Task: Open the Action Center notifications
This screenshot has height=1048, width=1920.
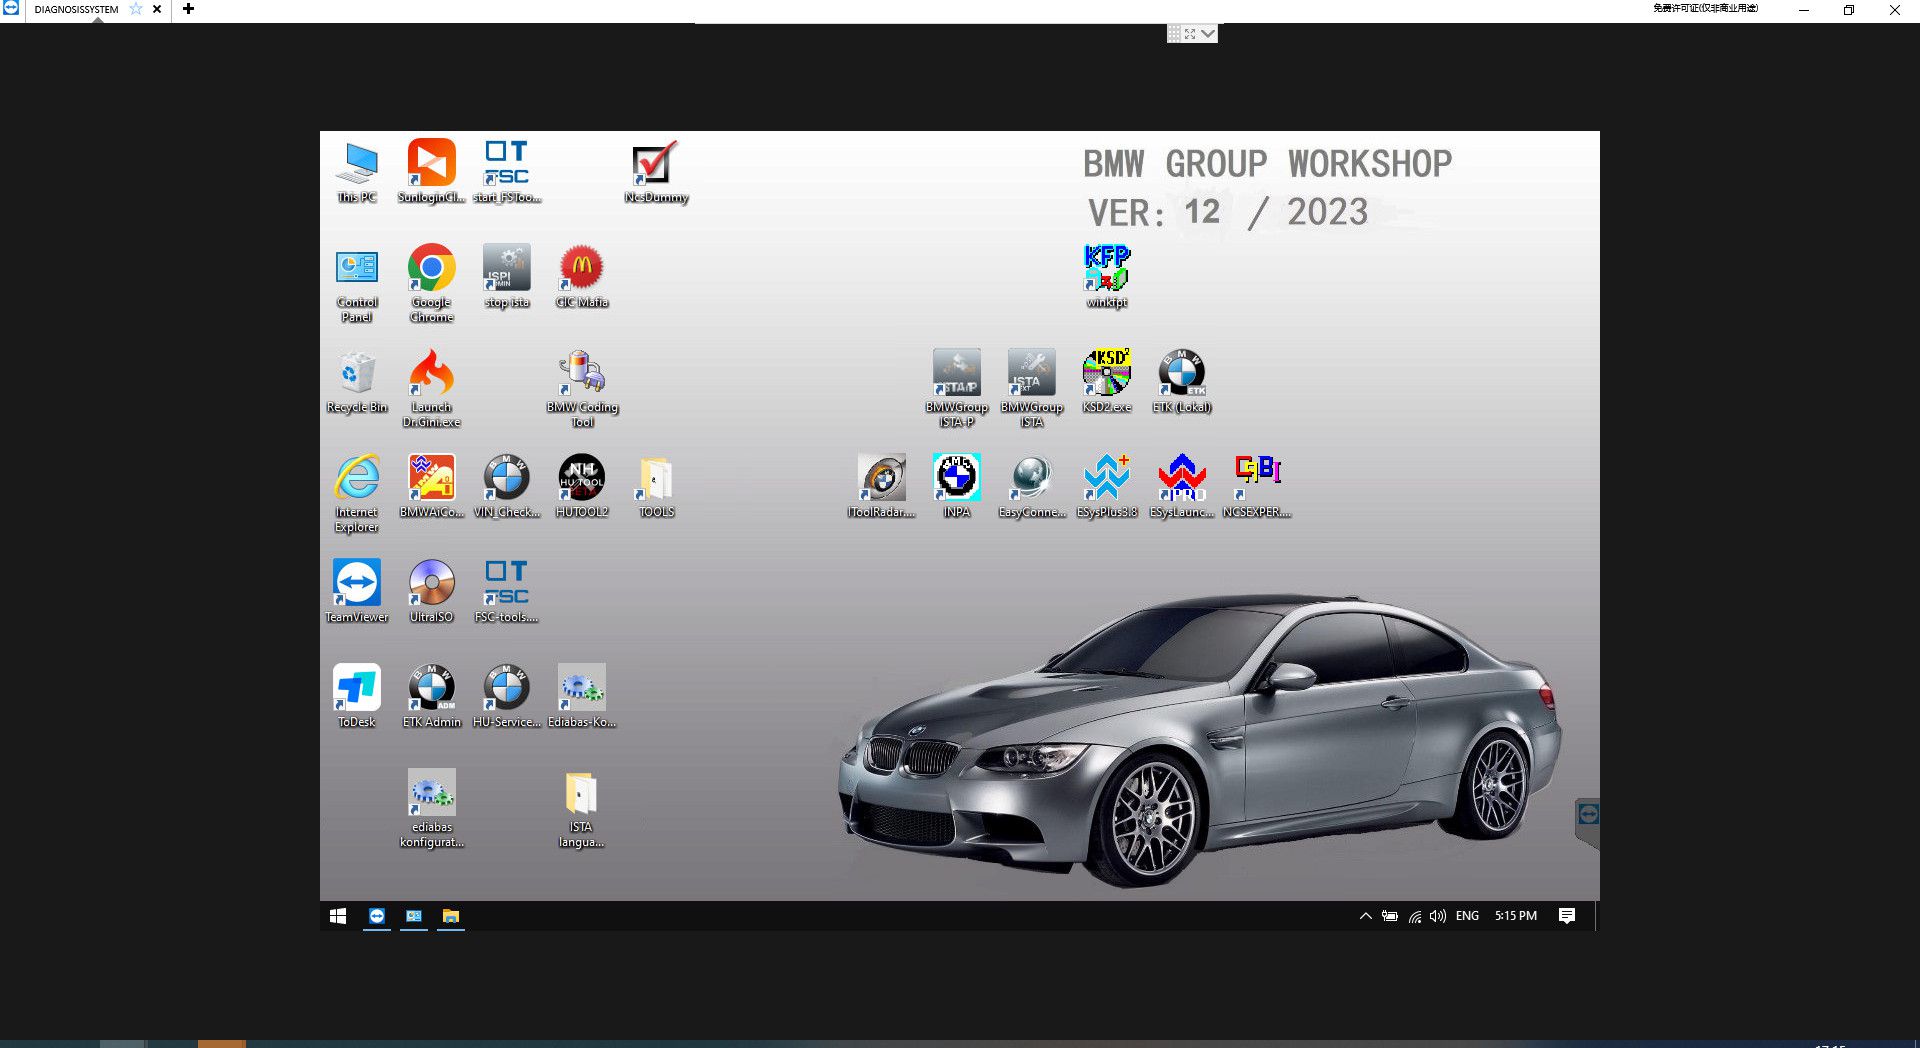Action: [x=1567, y=916]
